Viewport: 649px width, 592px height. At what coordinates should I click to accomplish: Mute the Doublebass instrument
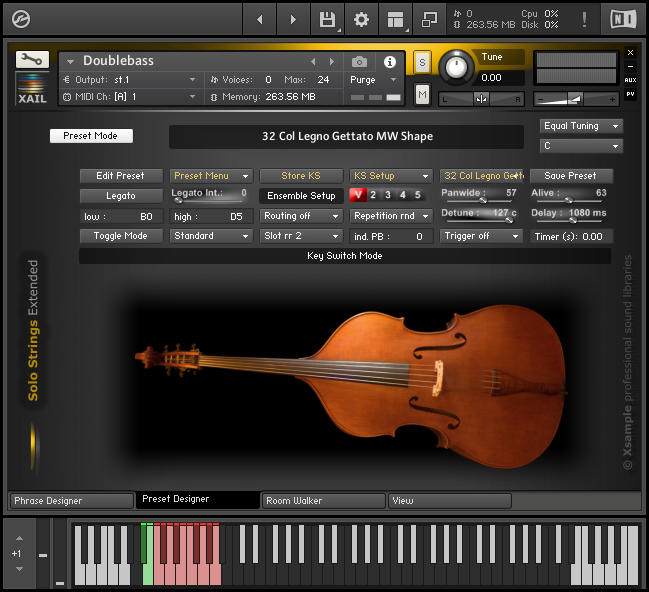click(422, 94)
